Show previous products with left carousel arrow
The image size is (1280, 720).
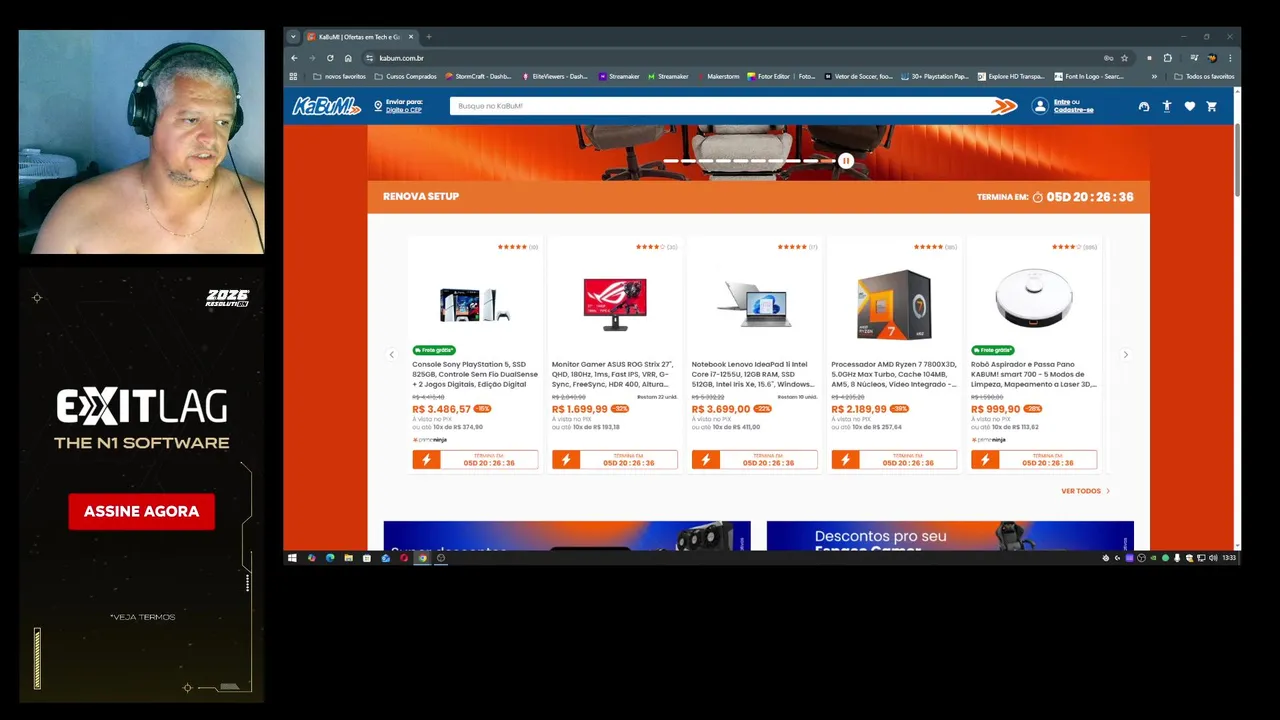coord(391,355)
